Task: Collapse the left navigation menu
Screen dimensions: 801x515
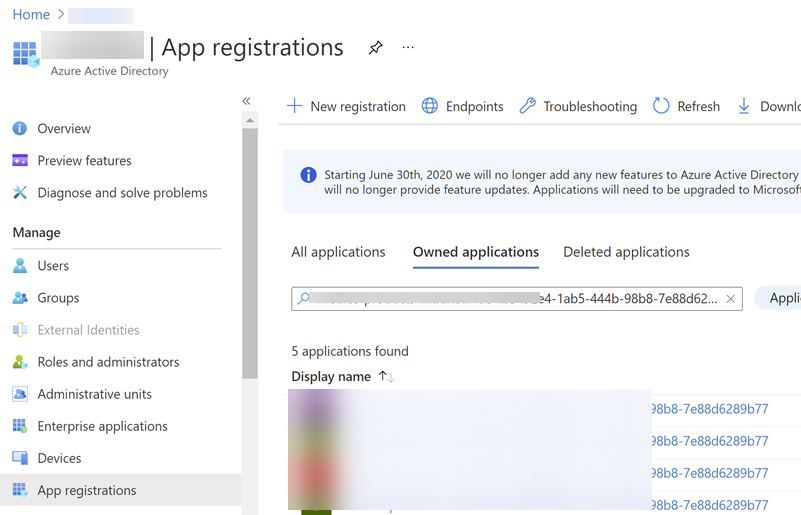Action: point(247,101)
